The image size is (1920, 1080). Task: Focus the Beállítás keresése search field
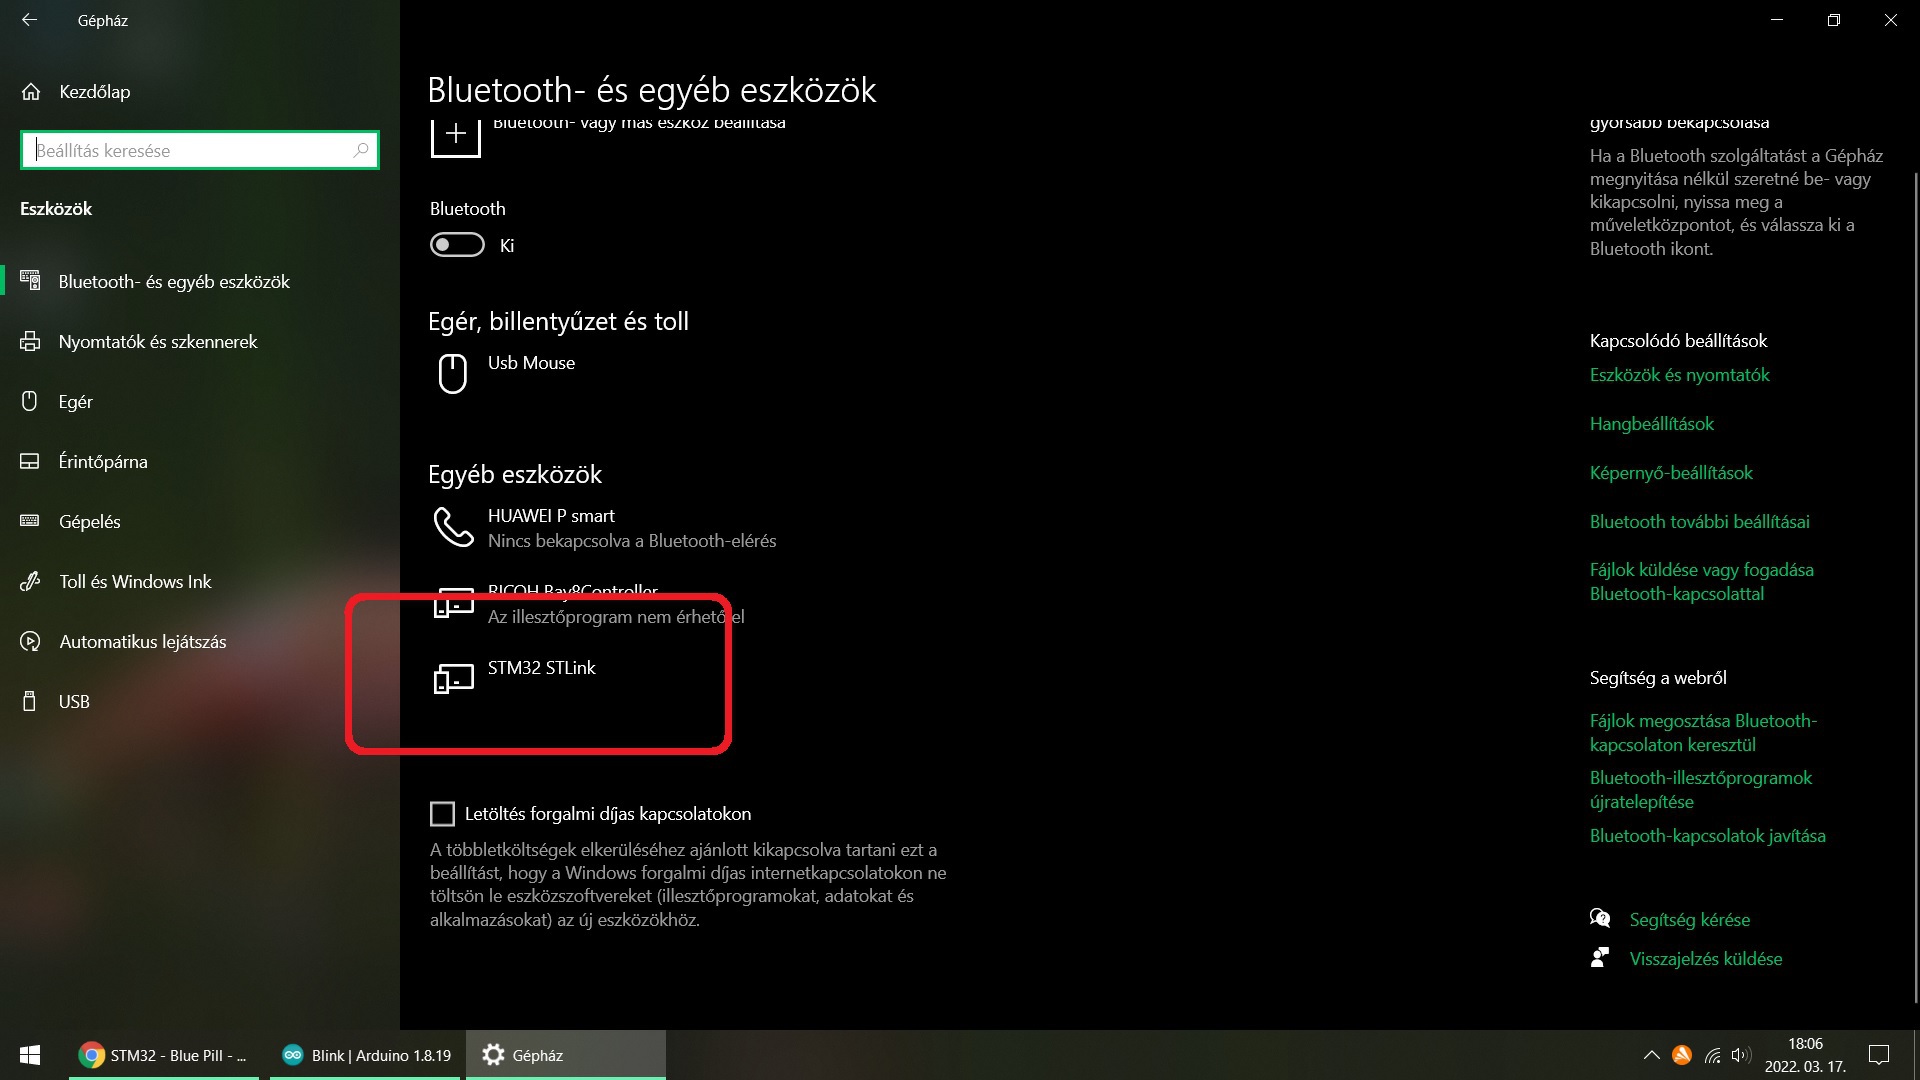point(190,150)
